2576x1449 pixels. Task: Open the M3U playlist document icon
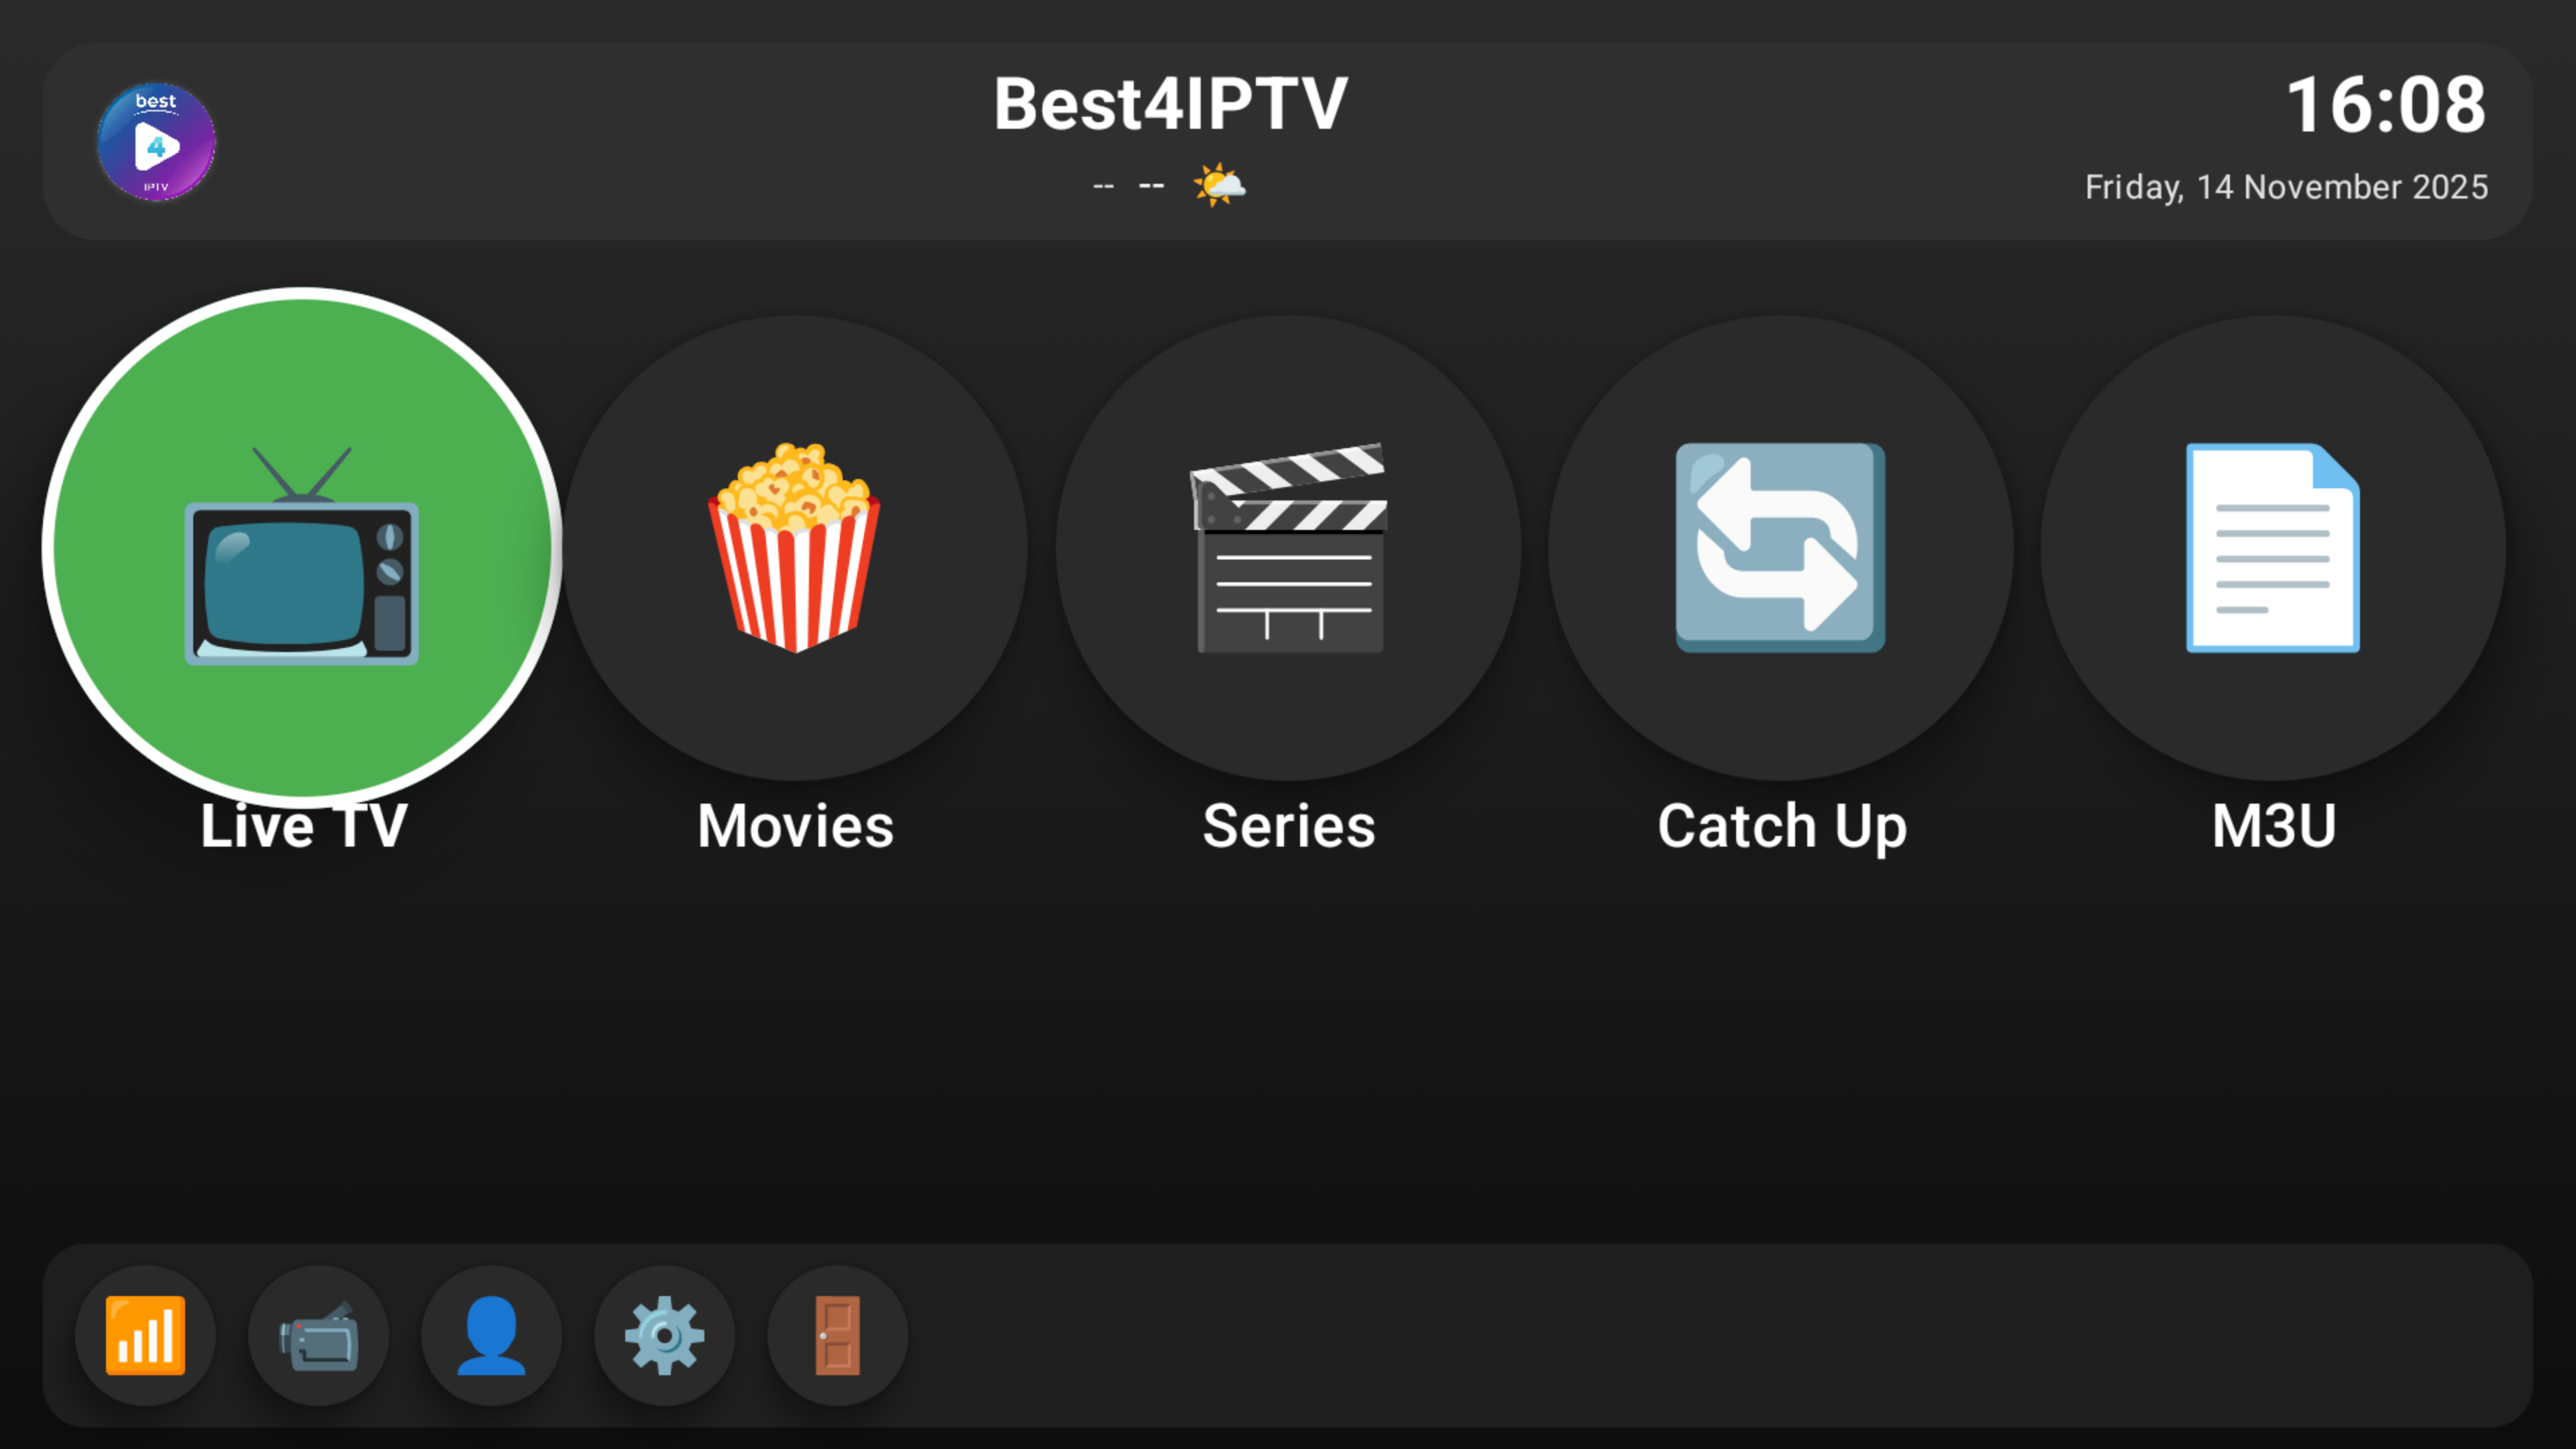[x=2273, y=547]
